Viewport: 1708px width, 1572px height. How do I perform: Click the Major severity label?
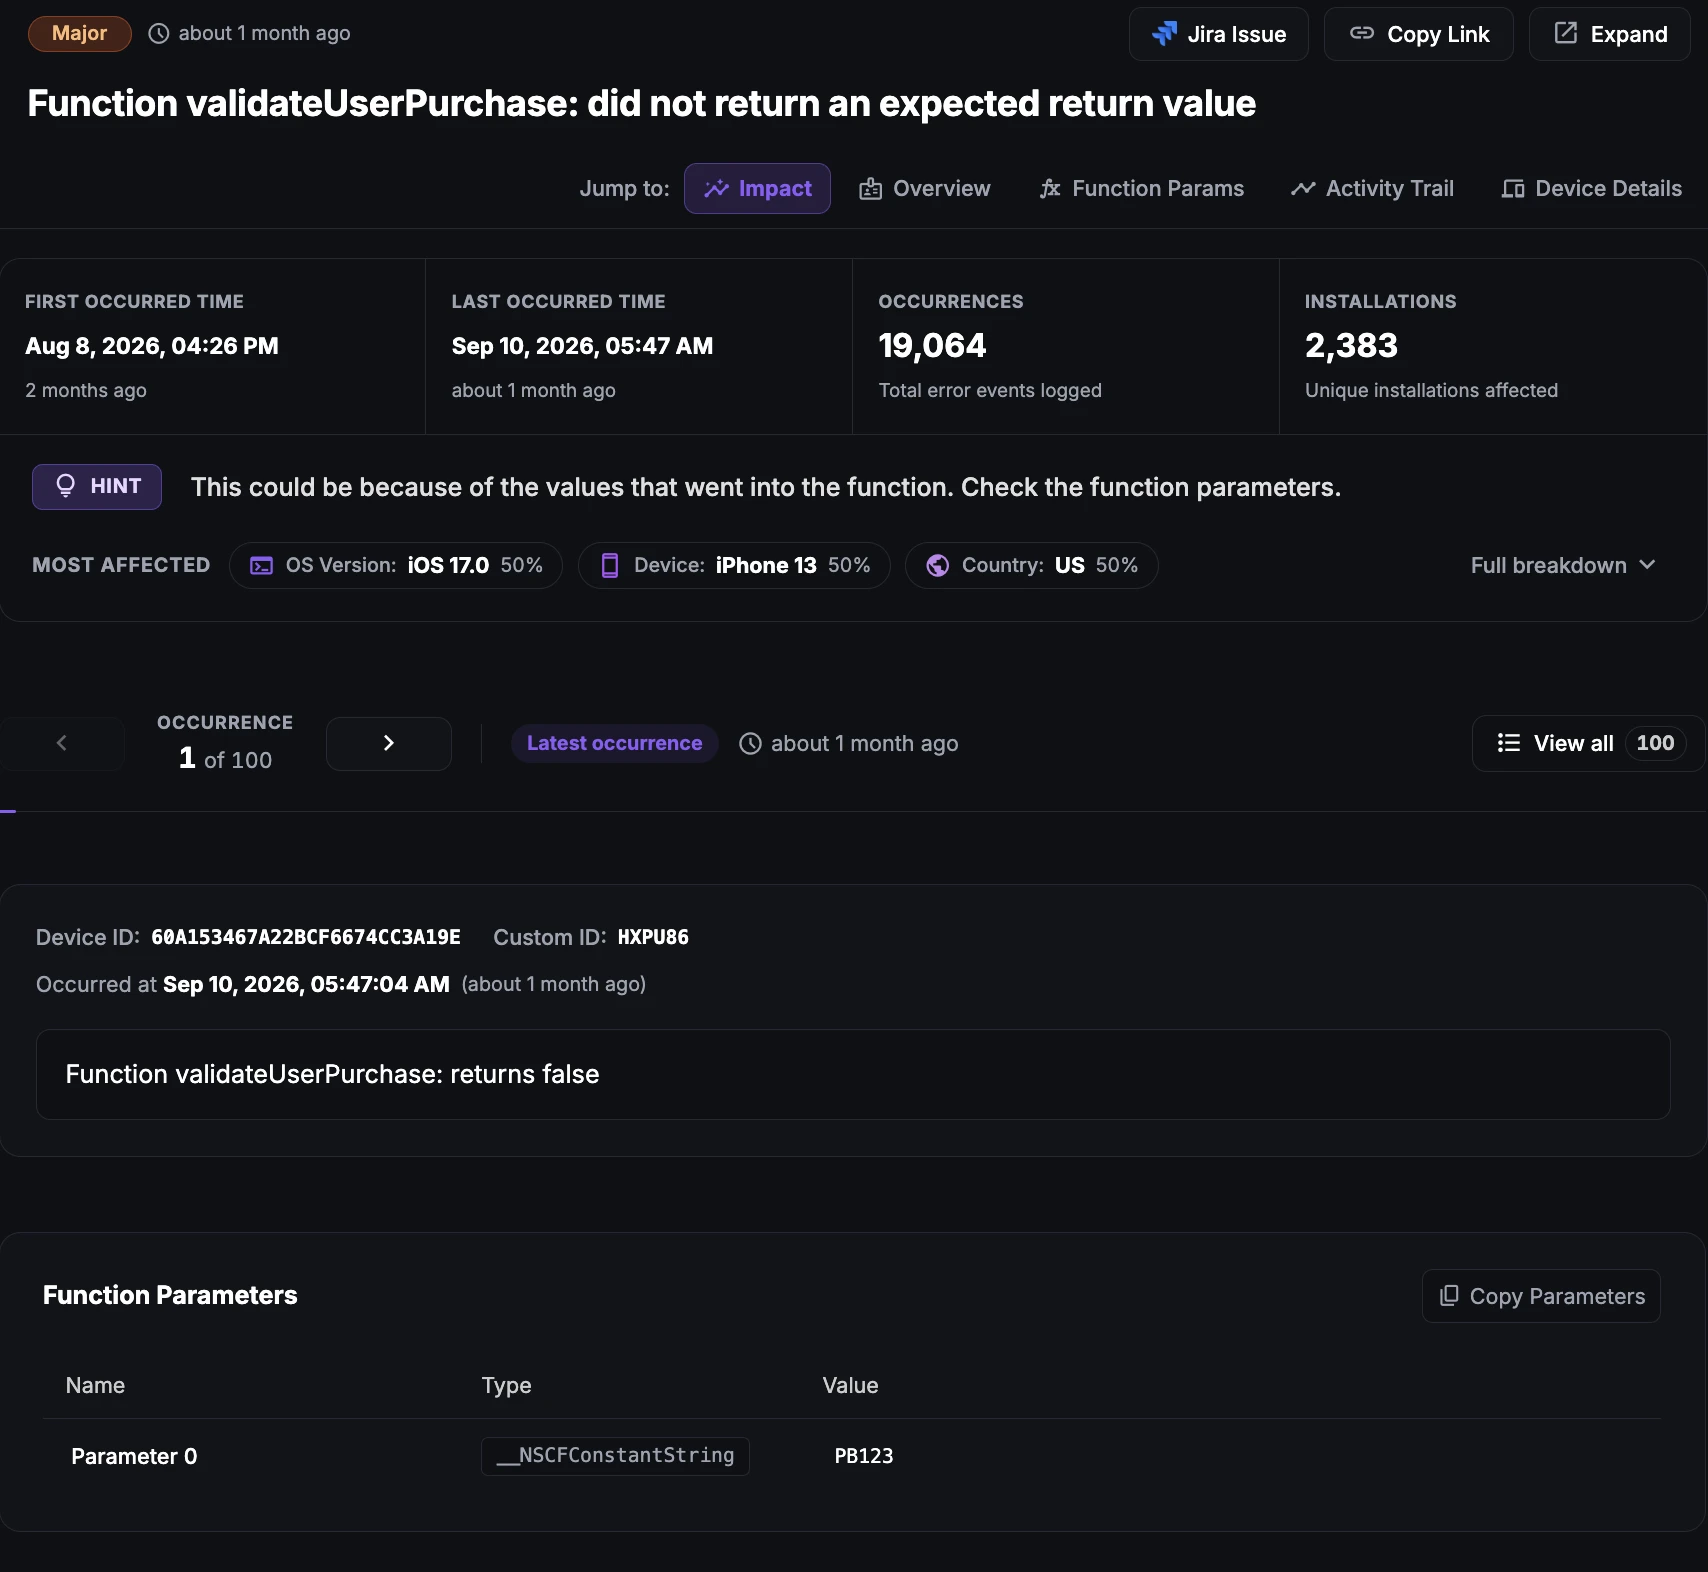[80, 34]
